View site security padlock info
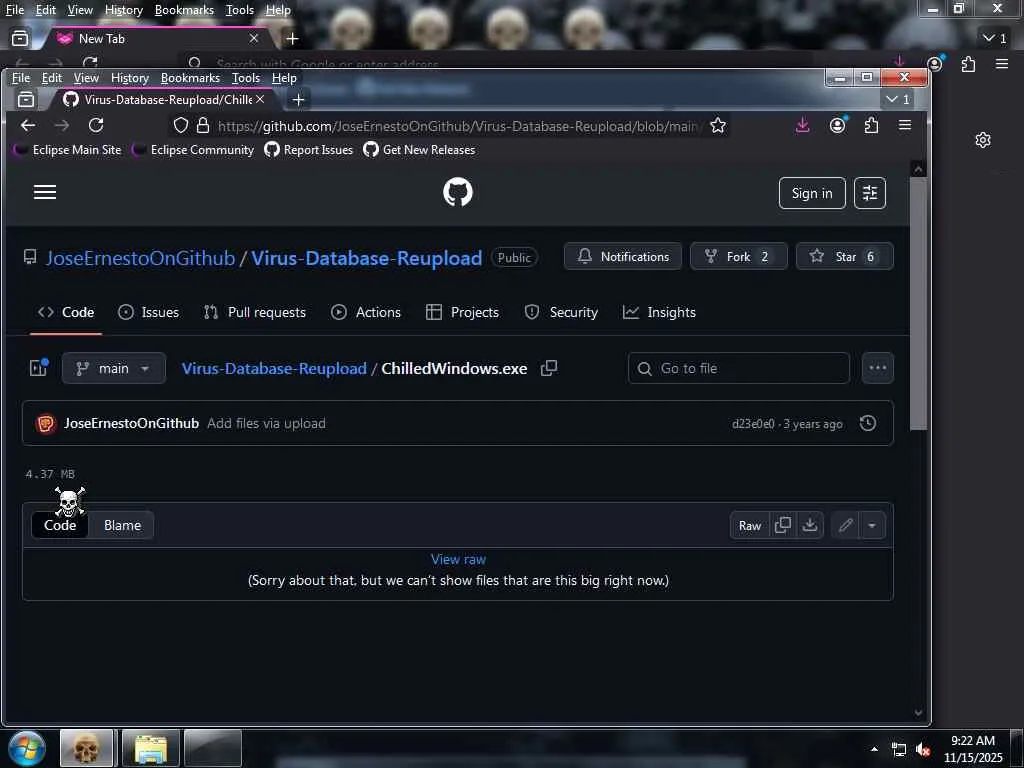 pos(203,125)
